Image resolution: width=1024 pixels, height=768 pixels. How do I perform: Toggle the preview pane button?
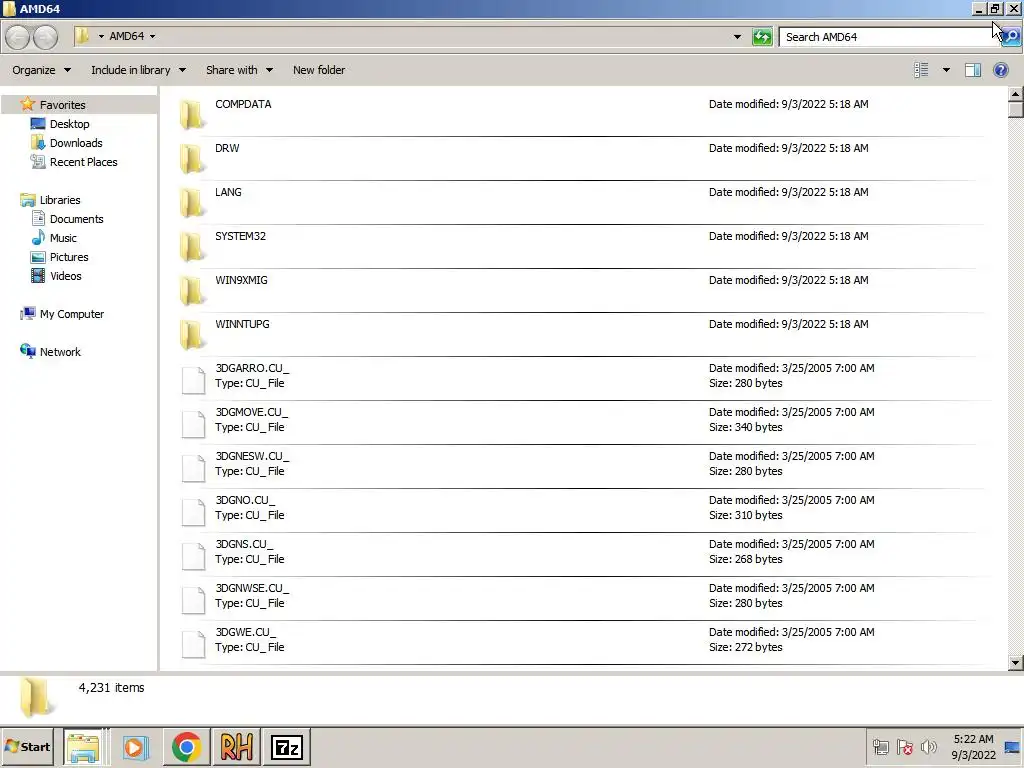tap(972, 70)
